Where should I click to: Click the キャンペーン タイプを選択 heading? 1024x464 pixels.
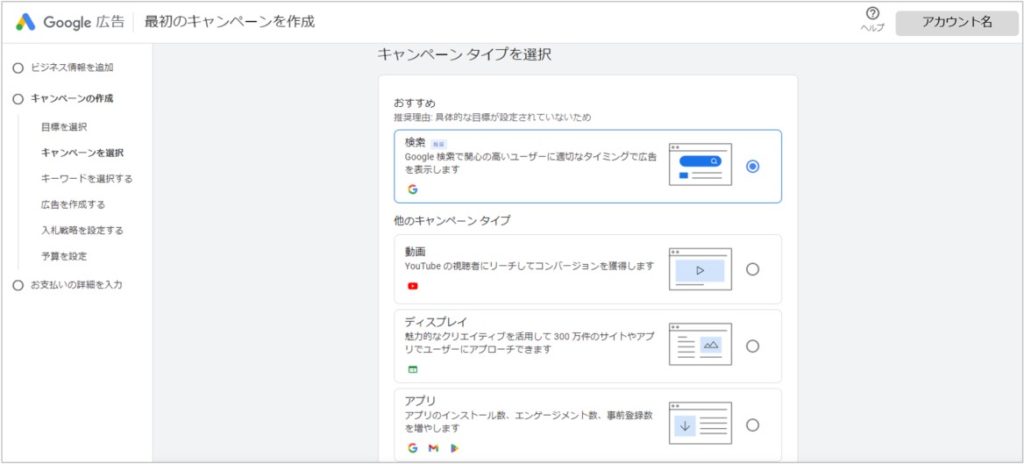click(x=464, y=55)
